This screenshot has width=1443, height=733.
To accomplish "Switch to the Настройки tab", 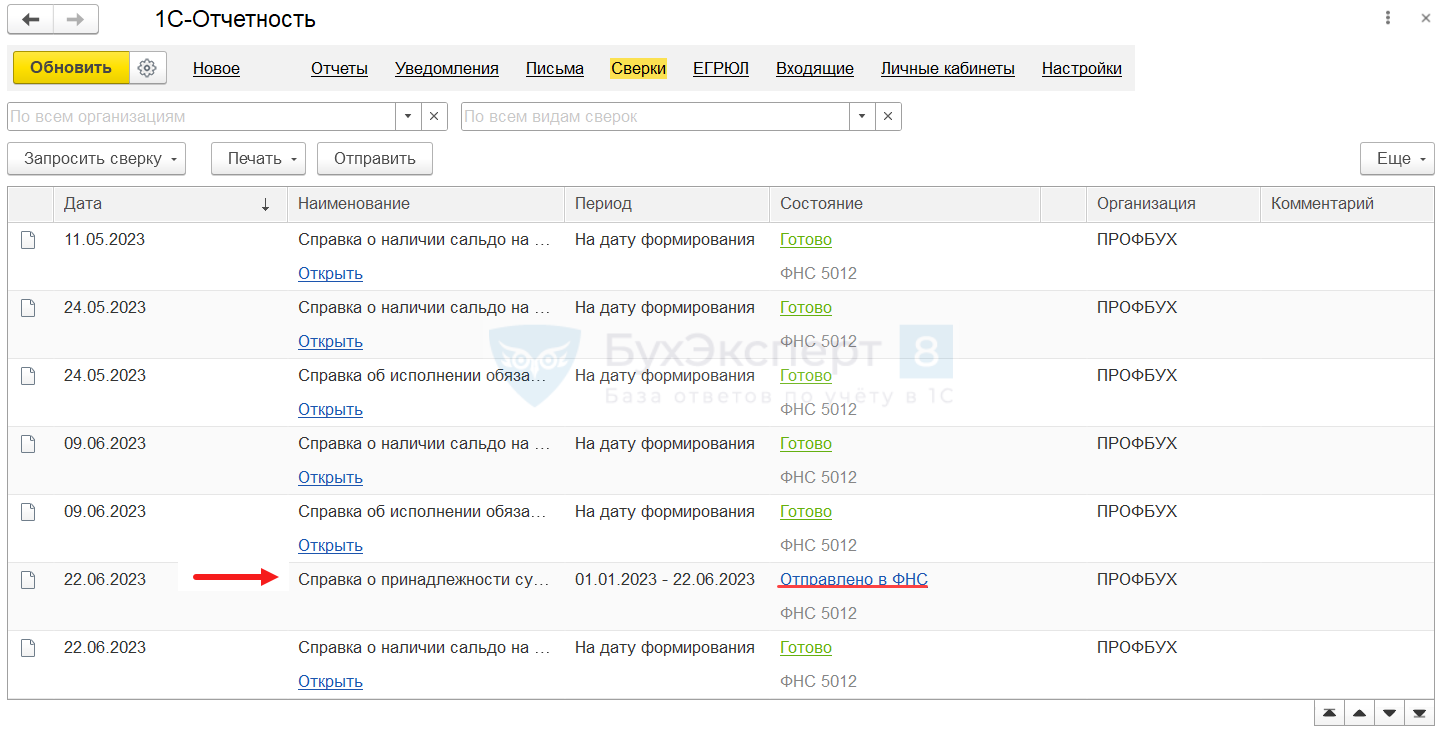I will click(x=1082, y=68).
